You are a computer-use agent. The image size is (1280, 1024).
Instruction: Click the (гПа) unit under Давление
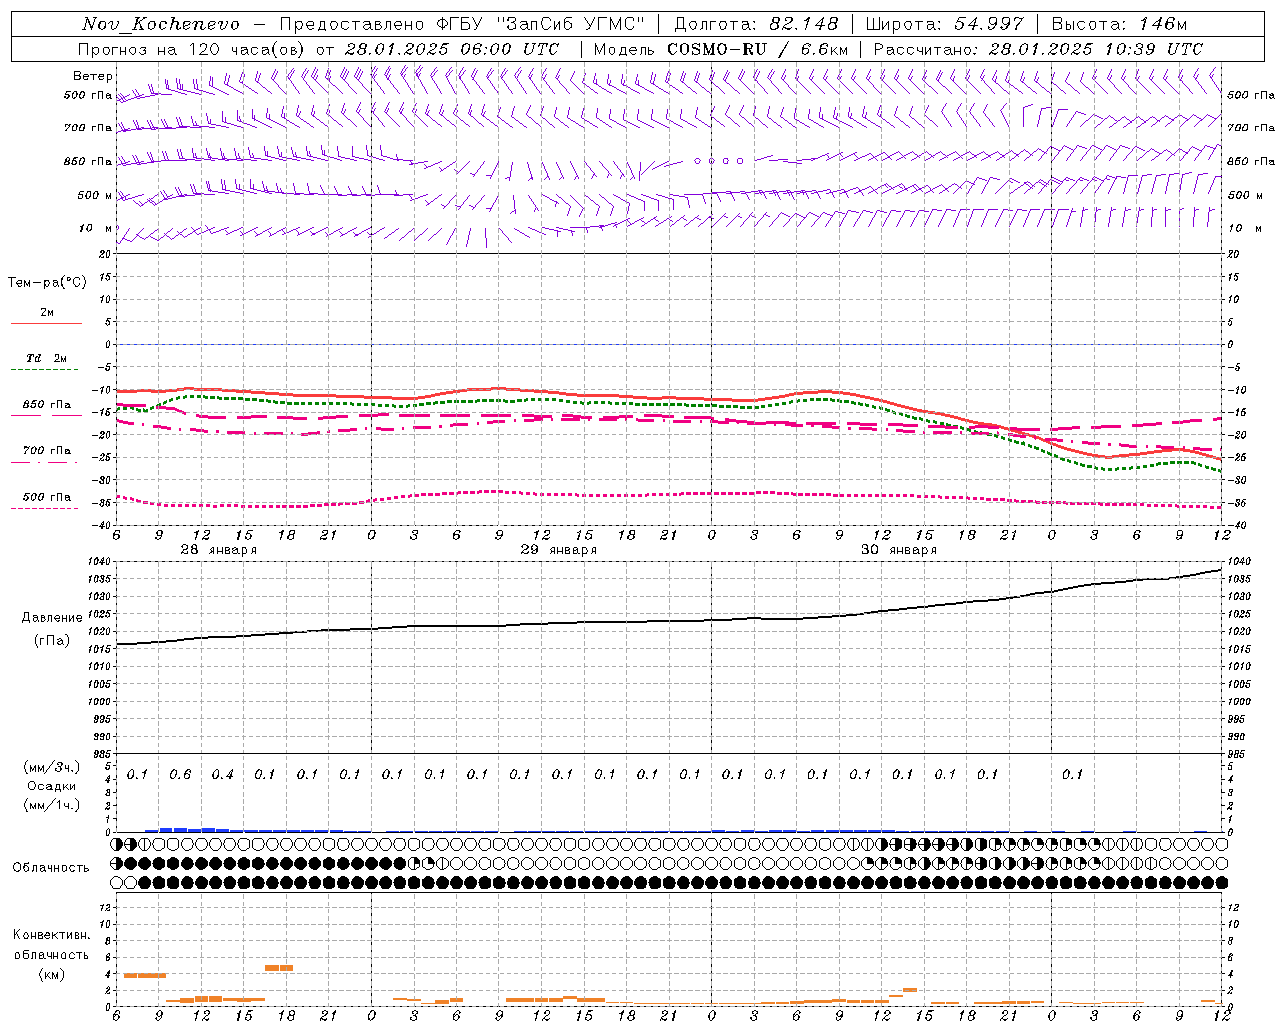[52, 640]
